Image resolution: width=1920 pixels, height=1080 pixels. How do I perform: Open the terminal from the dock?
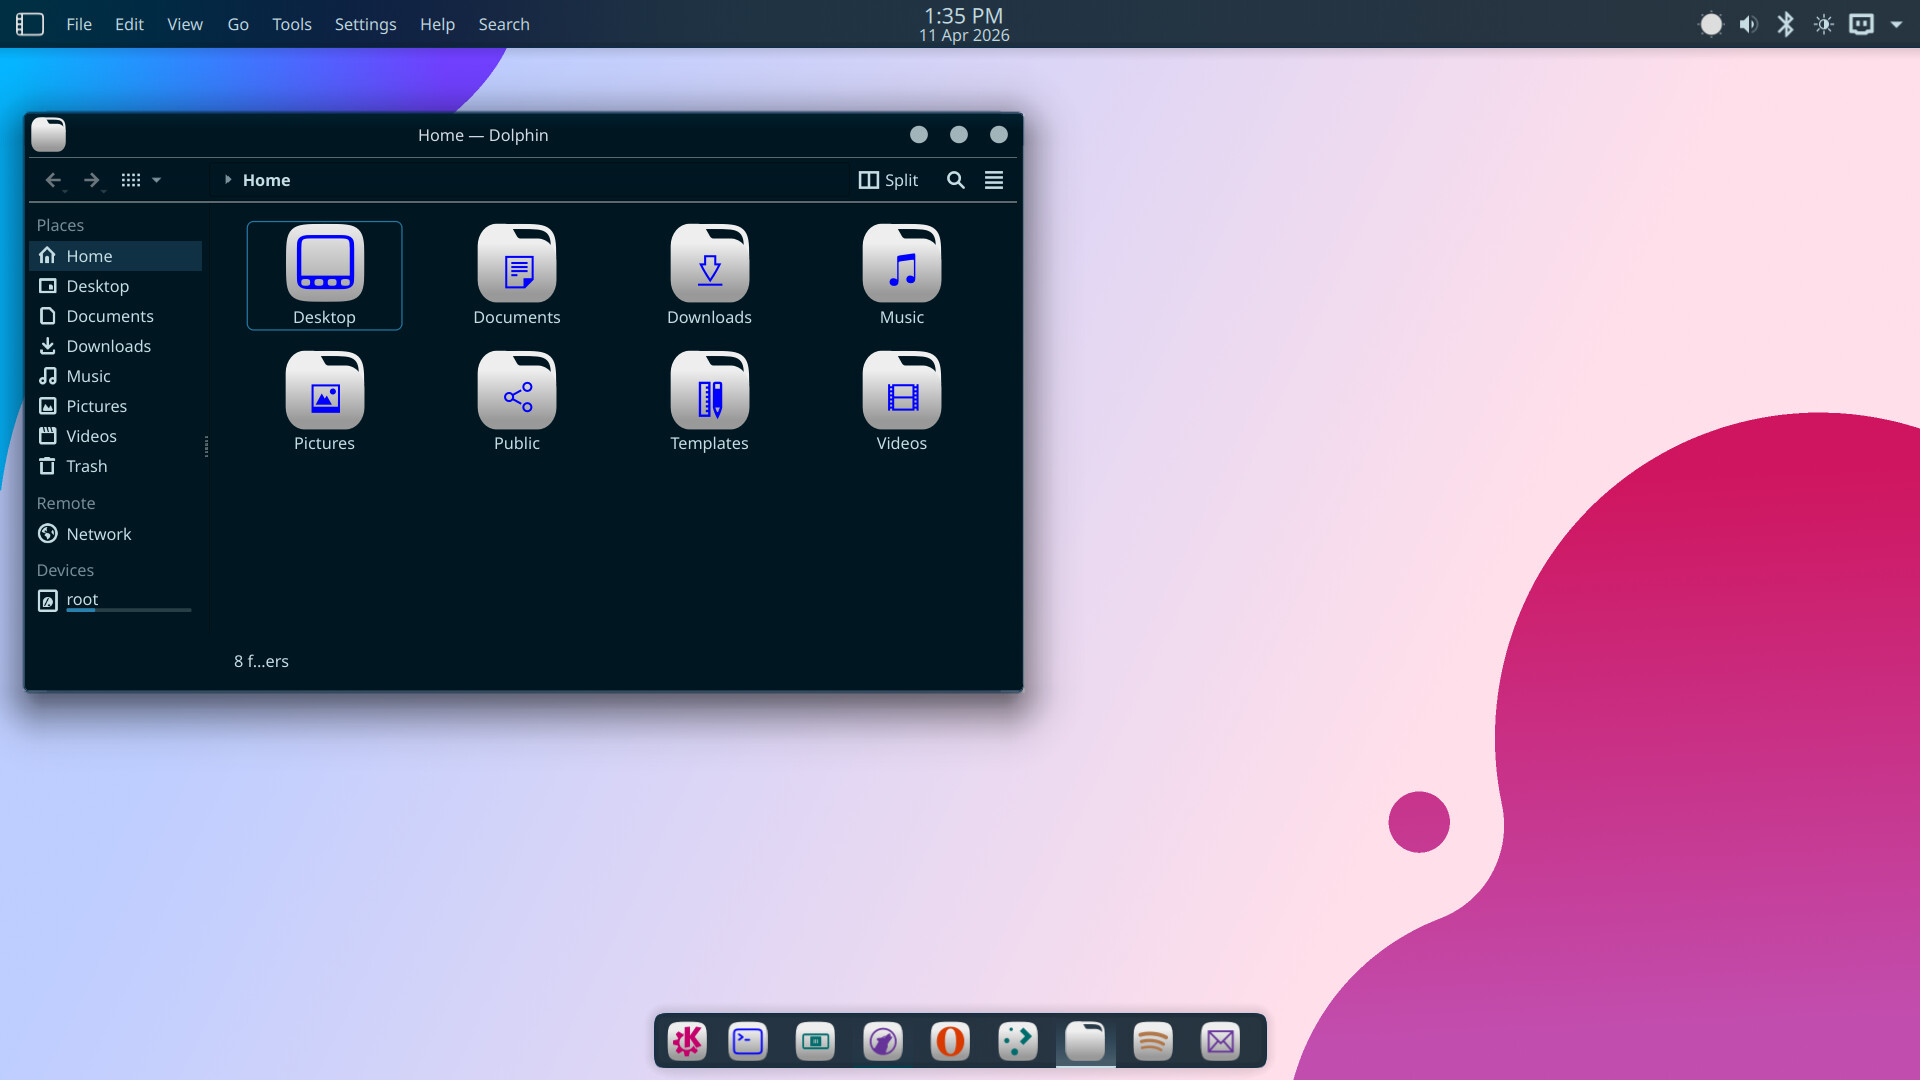coord(748,1041)
